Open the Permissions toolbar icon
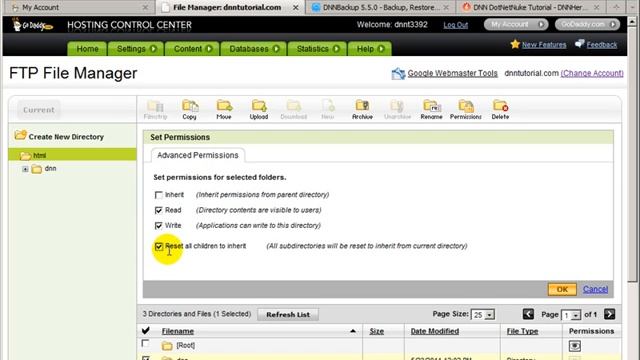Viewport: 640px width, 360px height. coord(466,109)
